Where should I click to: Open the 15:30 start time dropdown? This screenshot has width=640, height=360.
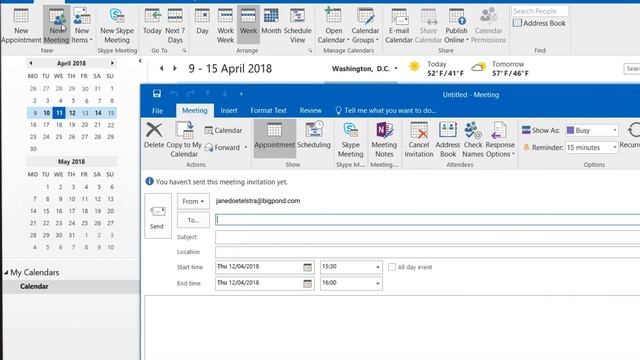point(378,267)
